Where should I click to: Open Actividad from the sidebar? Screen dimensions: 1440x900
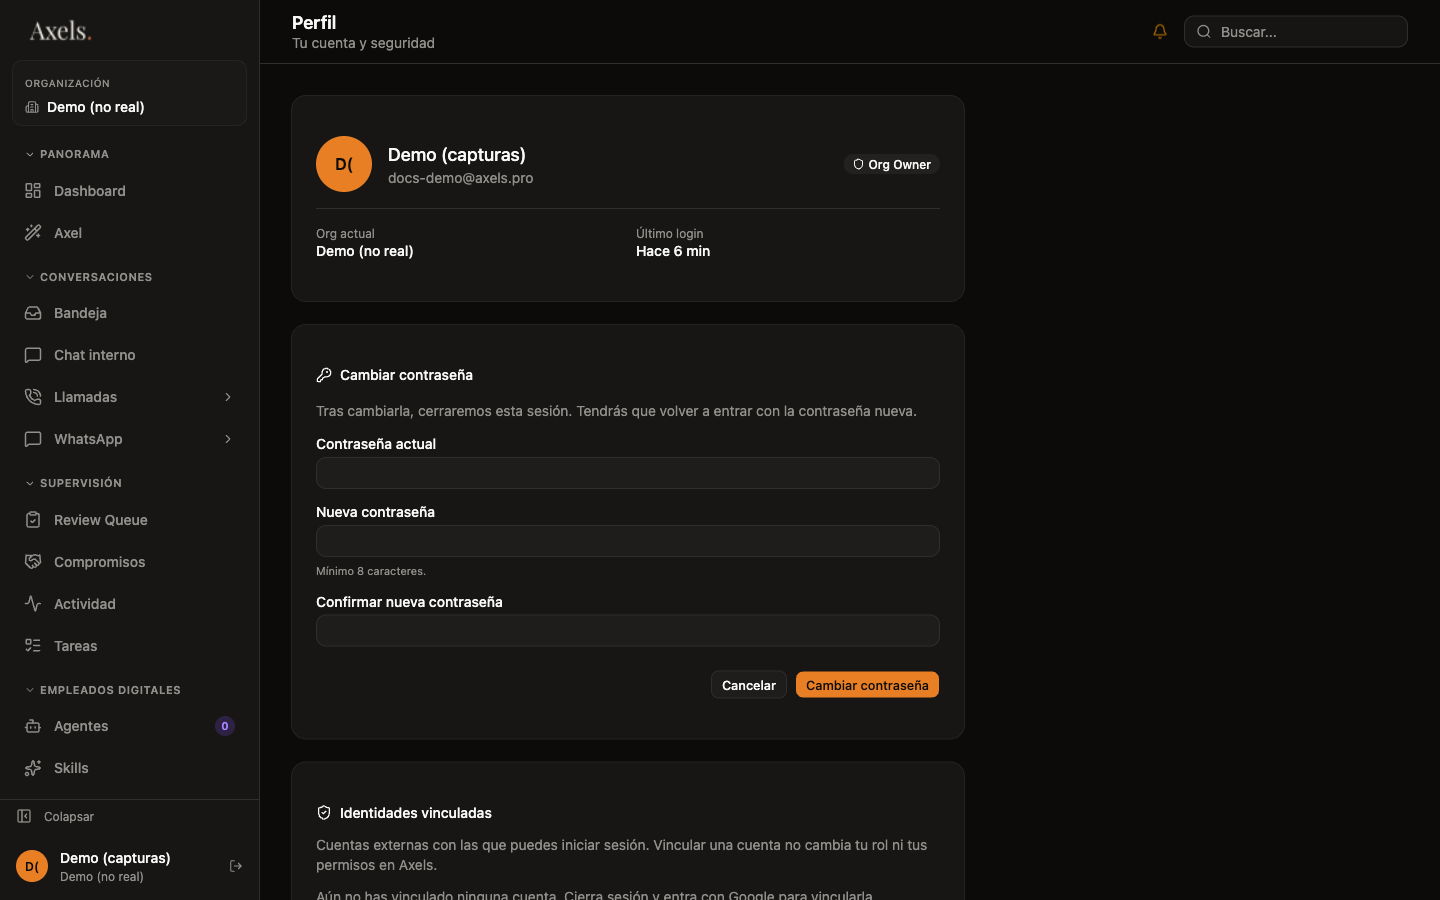coord(129,604)
